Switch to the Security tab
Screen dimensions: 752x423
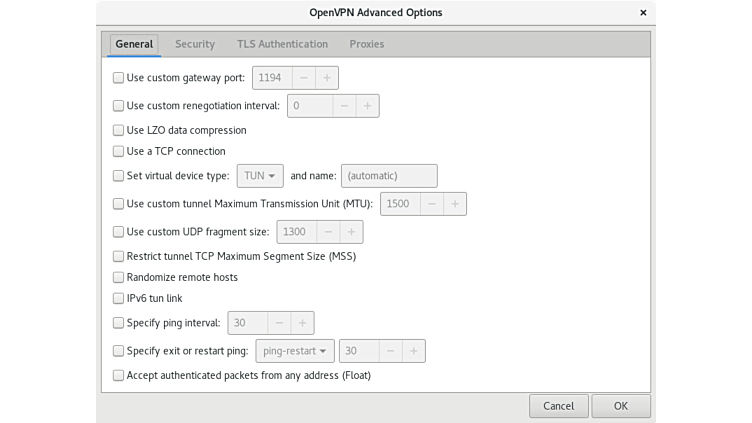tap(195, 44)
